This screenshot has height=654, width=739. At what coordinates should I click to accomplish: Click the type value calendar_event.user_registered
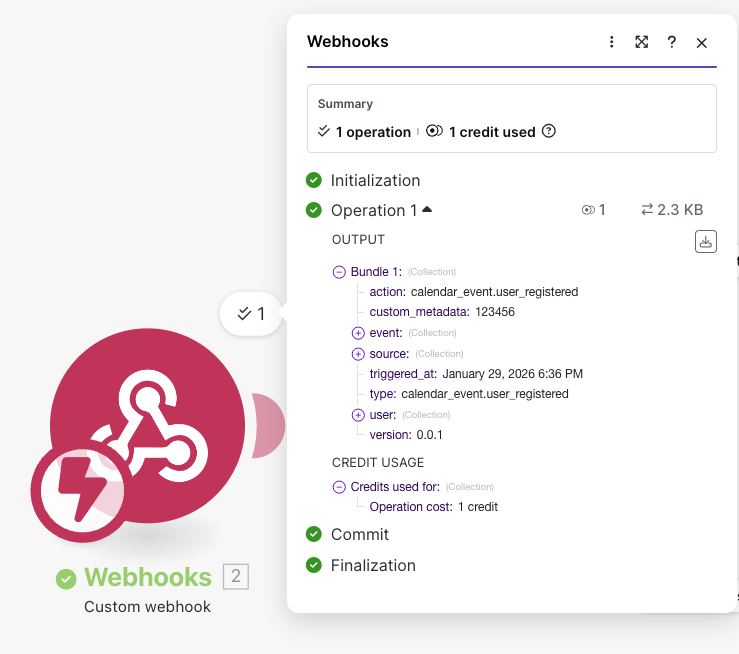pos(484,394)
